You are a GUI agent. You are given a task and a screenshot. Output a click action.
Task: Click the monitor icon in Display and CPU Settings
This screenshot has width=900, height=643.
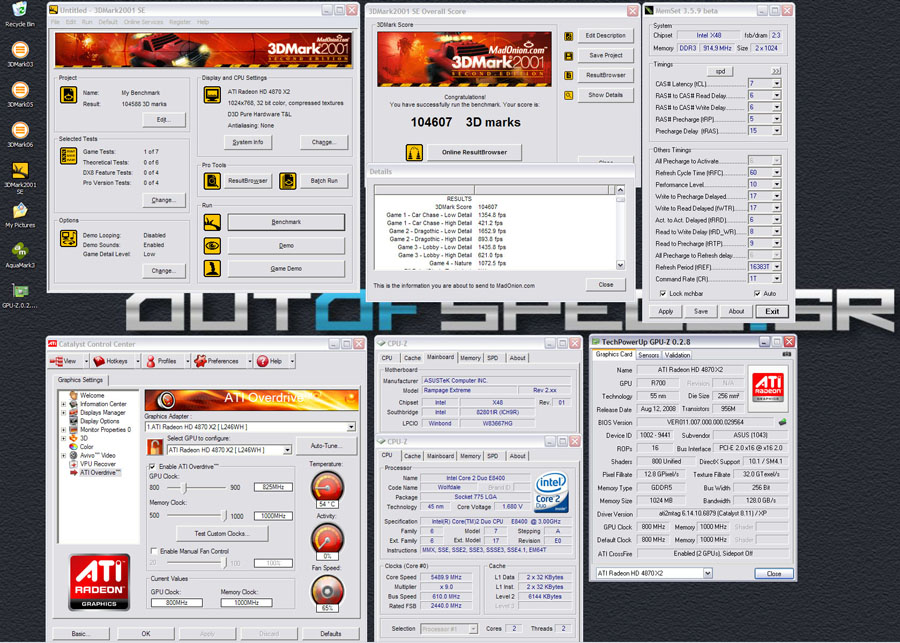pos(212,95)
